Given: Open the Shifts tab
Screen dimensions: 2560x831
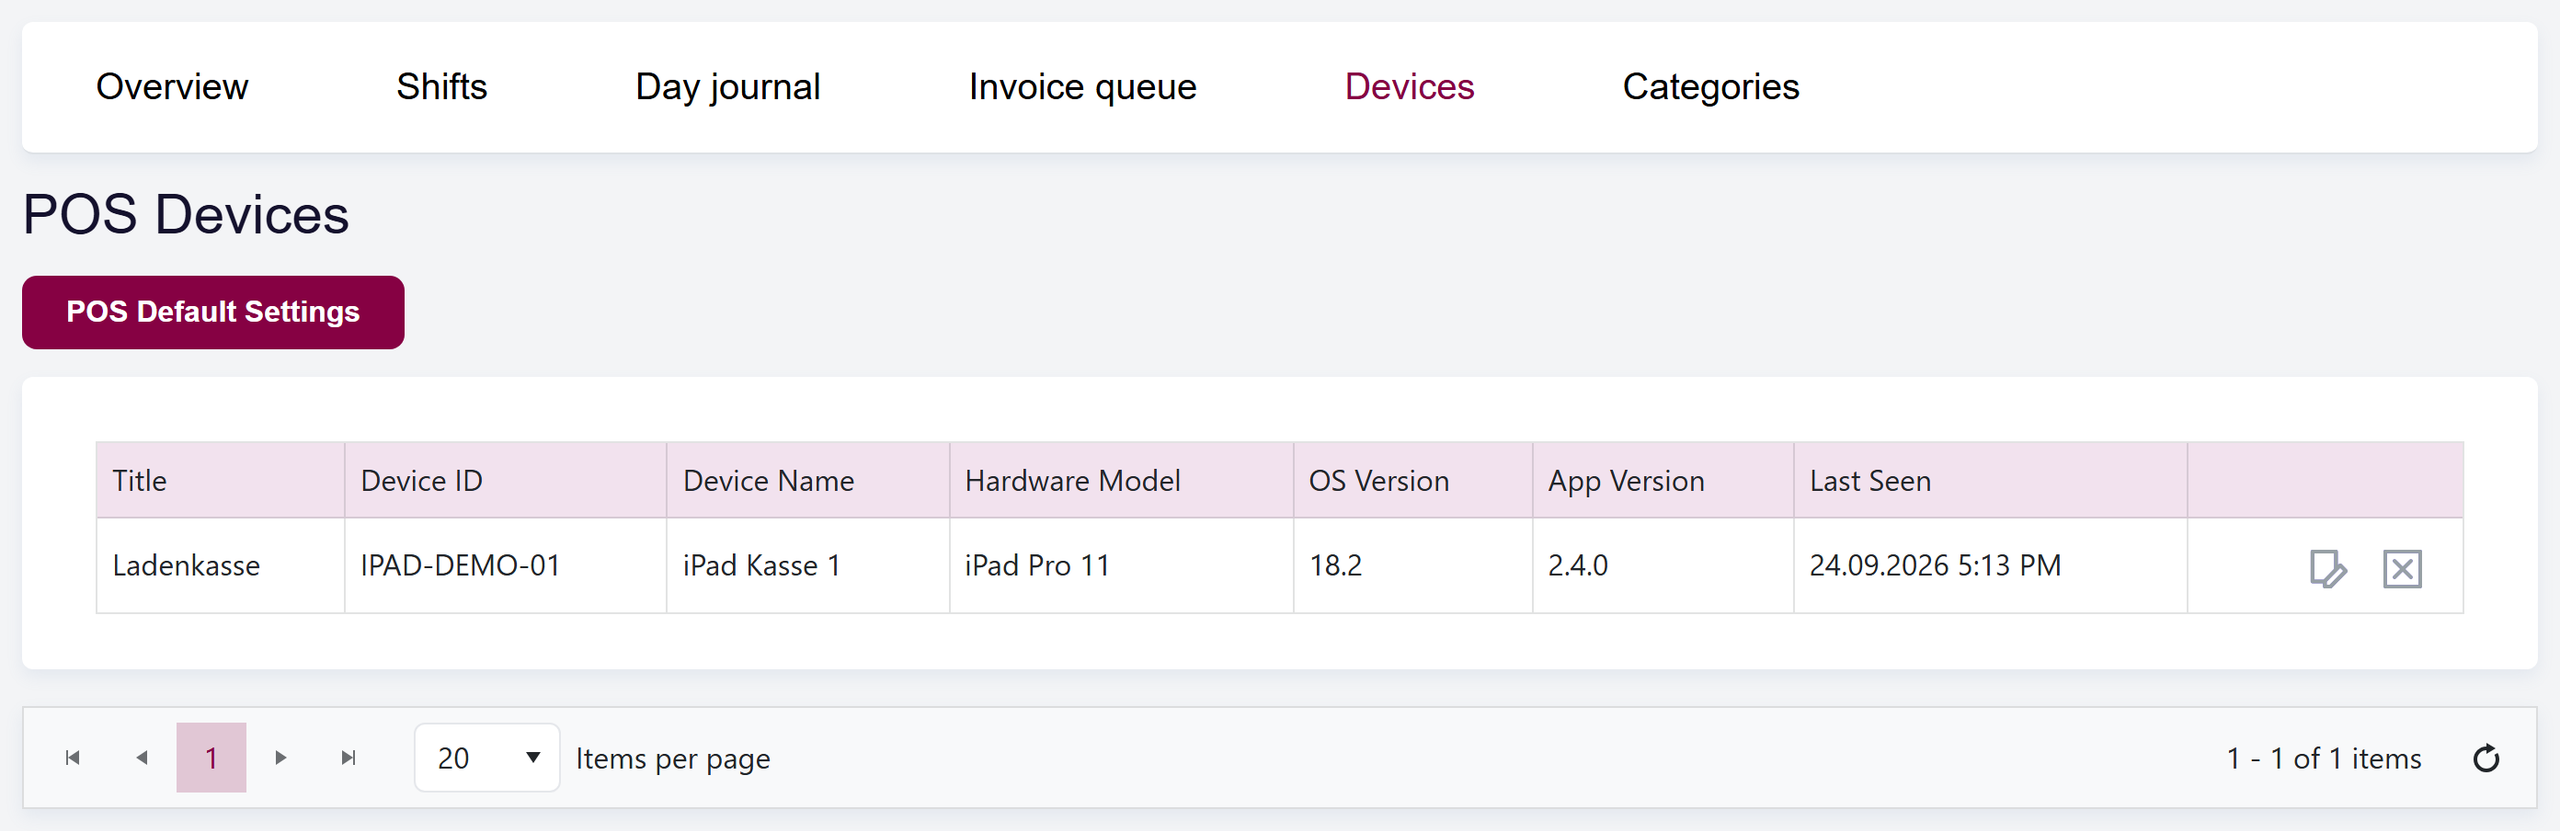Looking at the screenshot, I should tap(442, 87).
